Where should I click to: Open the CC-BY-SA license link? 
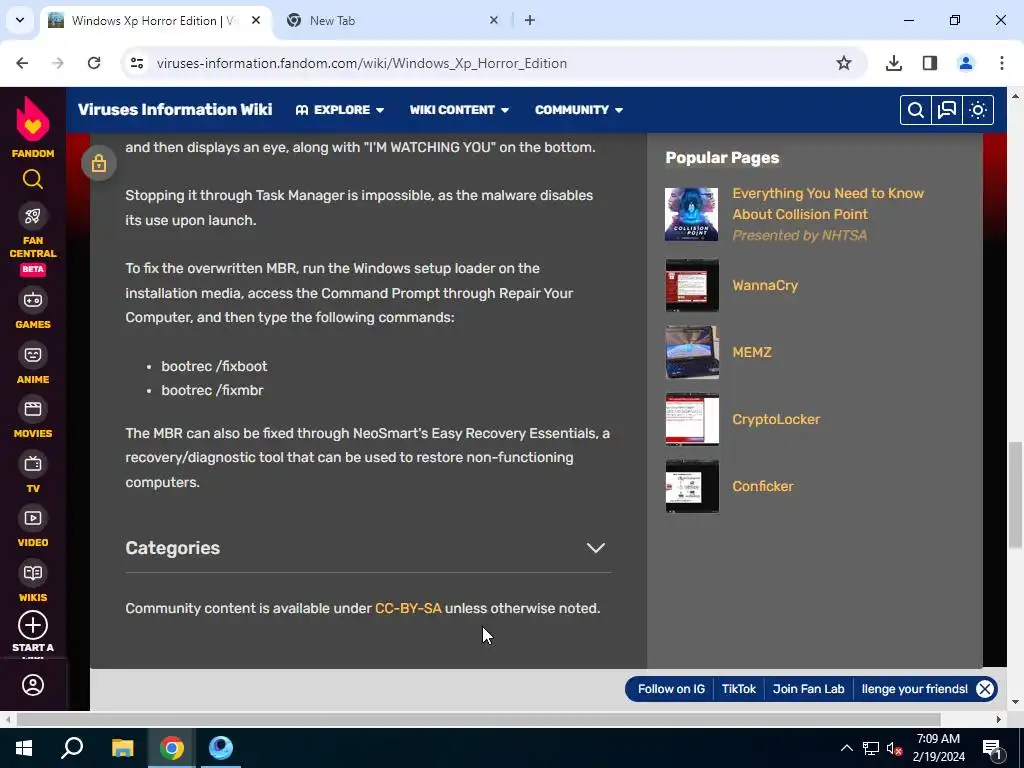(408, 608)
